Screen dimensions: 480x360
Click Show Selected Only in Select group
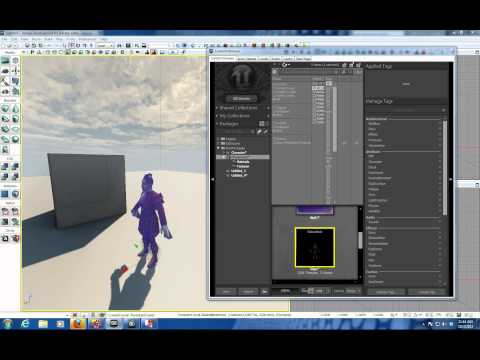(x=5, y=211)
